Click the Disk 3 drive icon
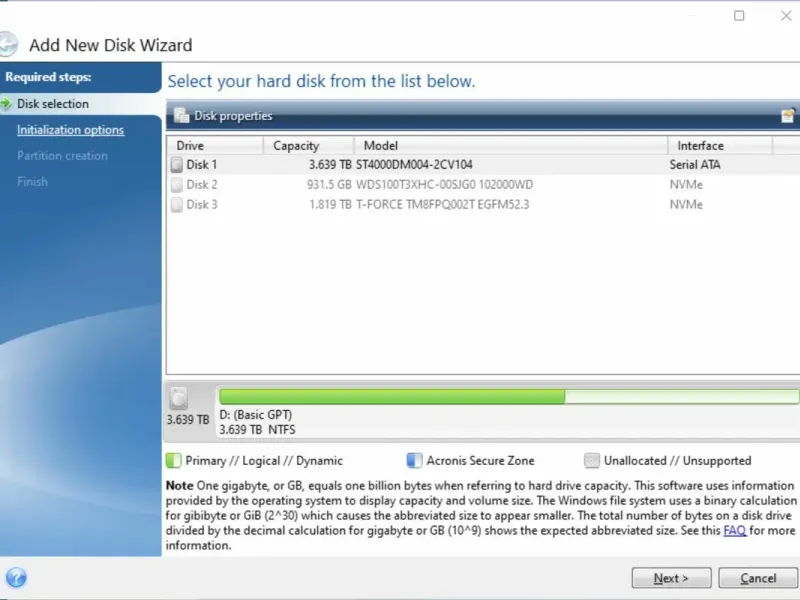The height and width of the screenshot is (600, 800). [x=177, y=205]
